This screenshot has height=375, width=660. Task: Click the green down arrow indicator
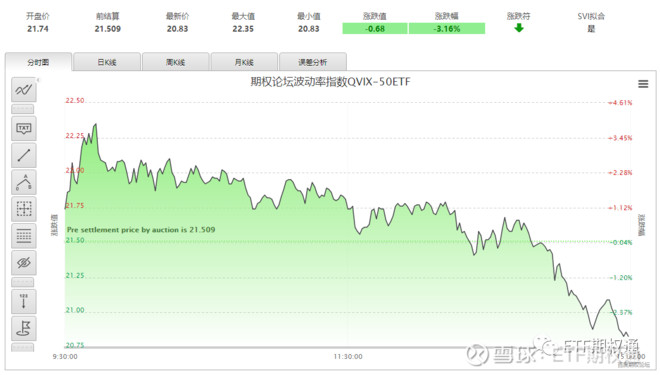tap(519, 28)
